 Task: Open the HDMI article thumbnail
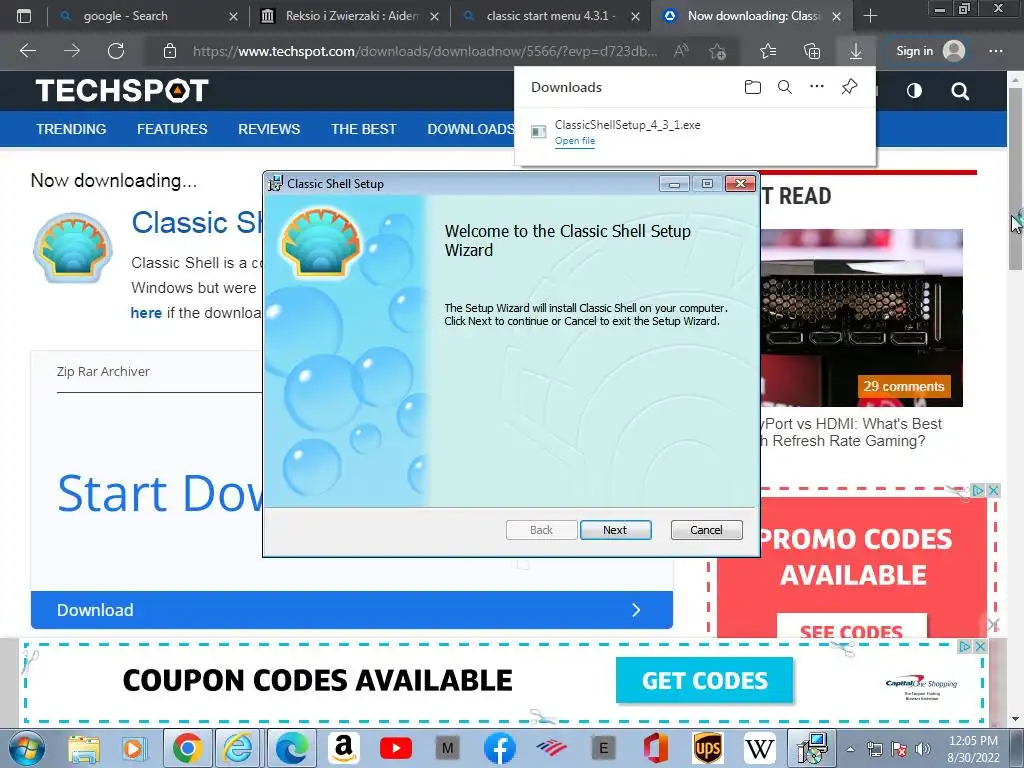point(861,317)
